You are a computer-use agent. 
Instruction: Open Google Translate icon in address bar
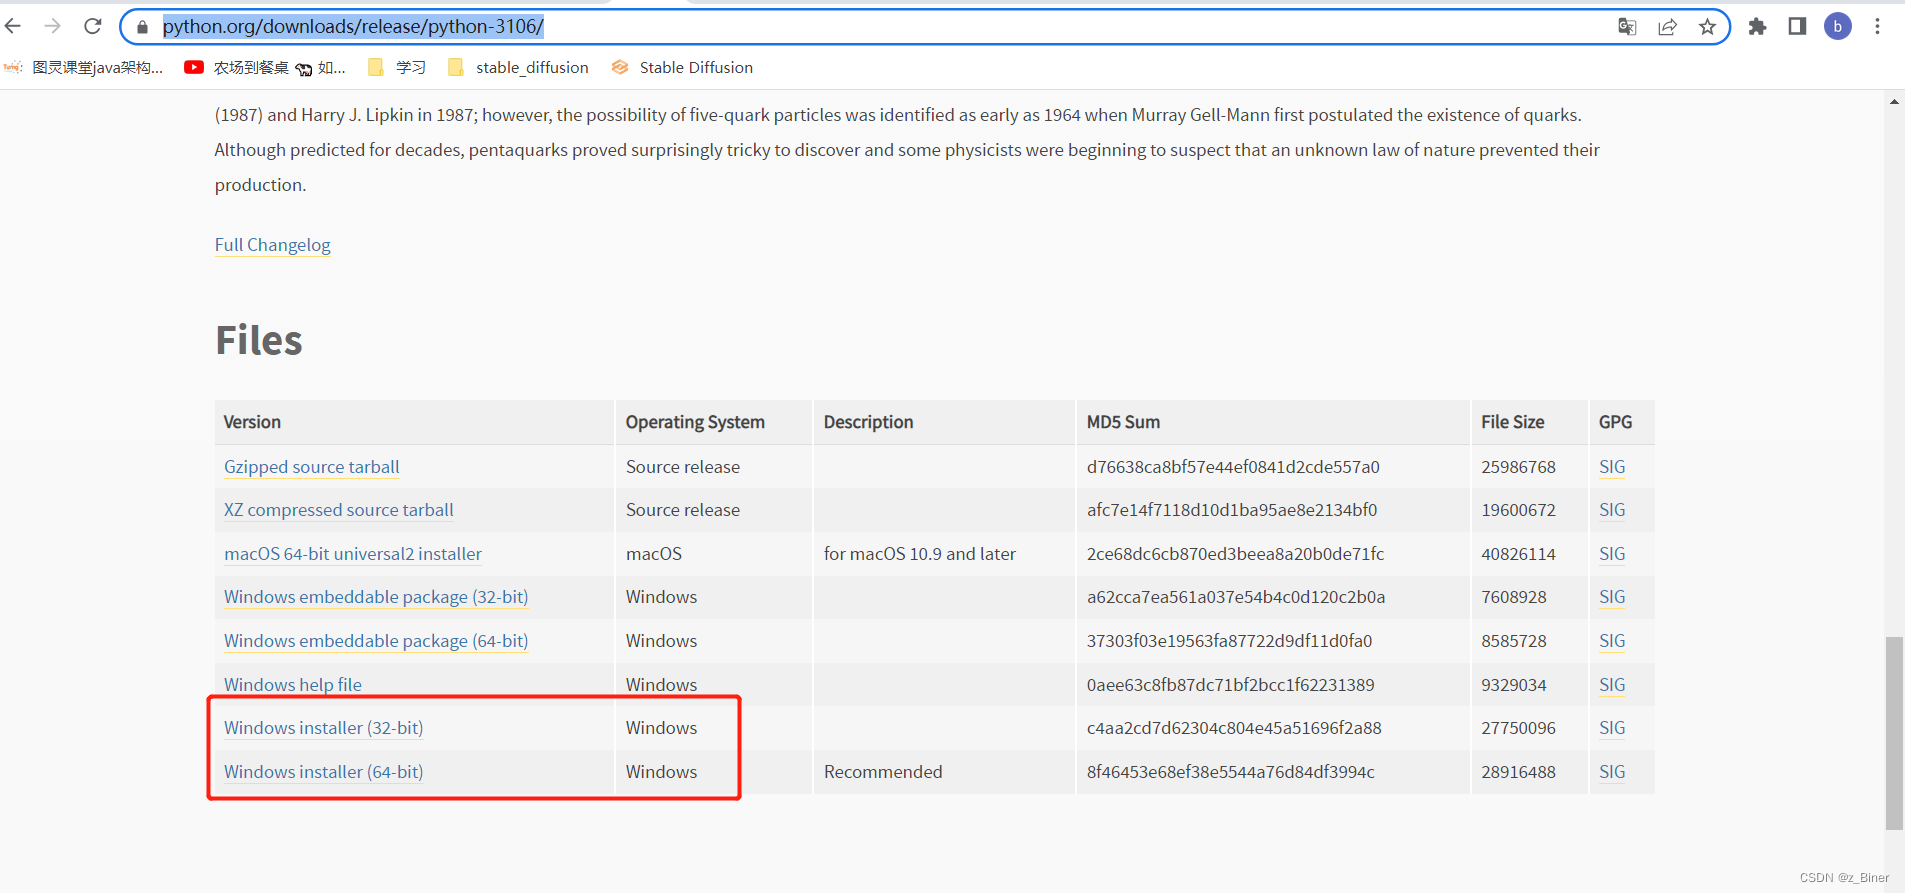coord(1627,27)
